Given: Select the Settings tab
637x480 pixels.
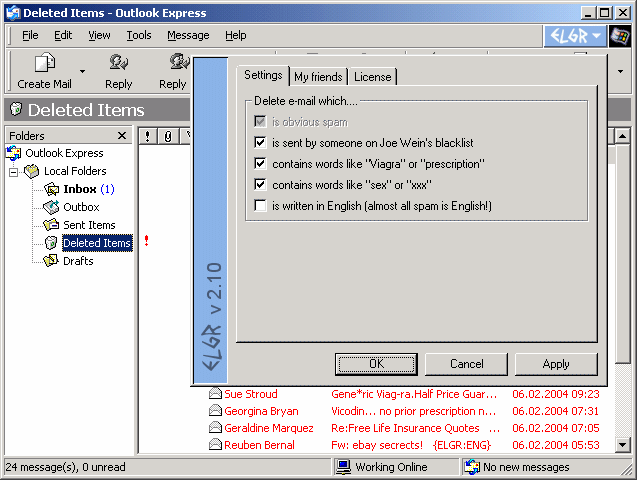Looking at the screenshot, I should click(263, 75).
